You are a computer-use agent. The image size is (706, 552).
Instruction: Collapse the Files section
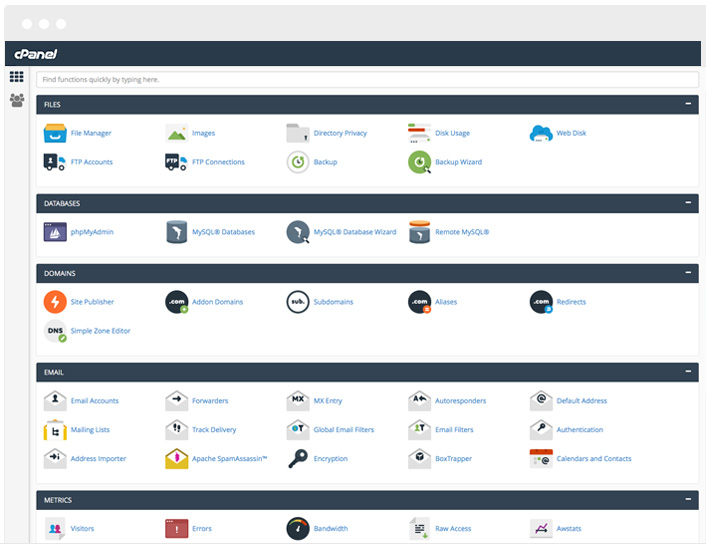(687, 104)
